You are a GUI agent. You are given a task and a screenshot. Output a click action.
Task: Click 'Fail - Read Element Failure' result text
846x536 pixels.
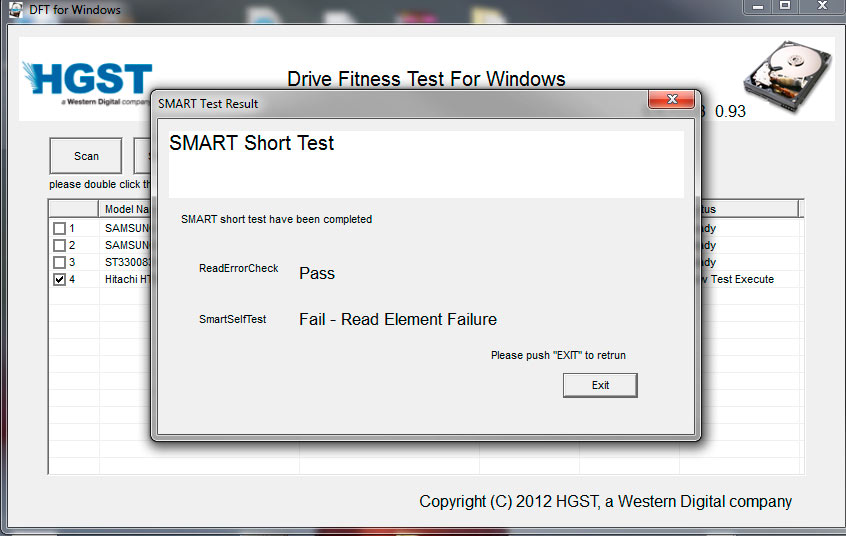pos(398,320)
